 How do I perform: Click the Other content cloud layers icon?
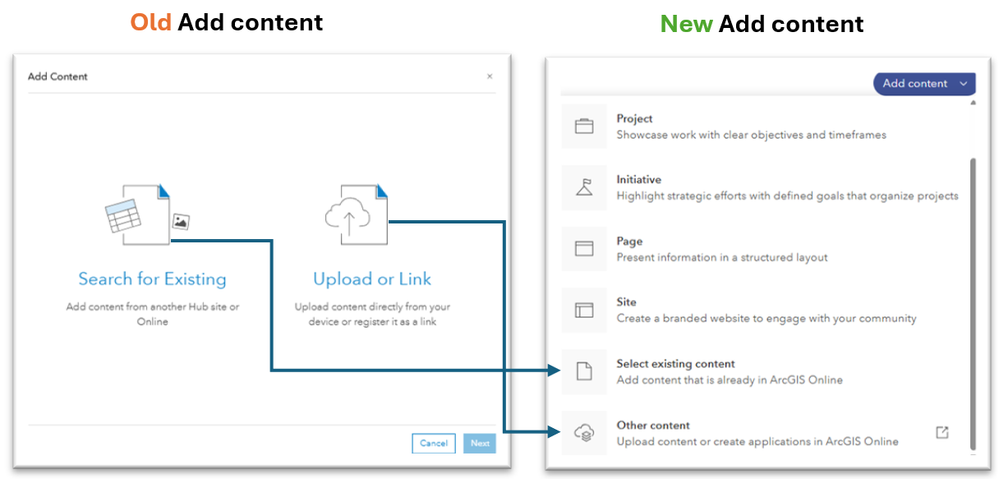[x=584, y=433]
